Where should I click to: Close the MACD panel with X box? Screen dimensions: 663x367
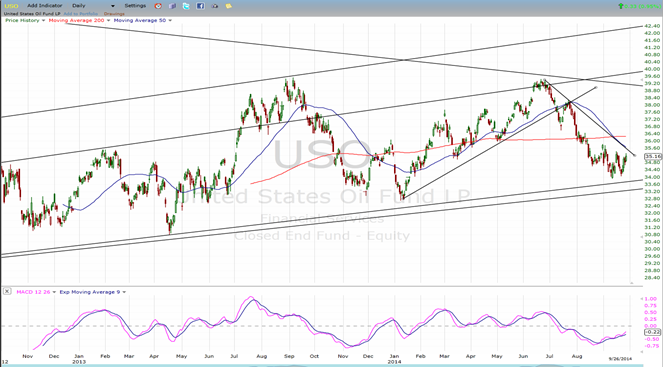click(x=7, y=291)
